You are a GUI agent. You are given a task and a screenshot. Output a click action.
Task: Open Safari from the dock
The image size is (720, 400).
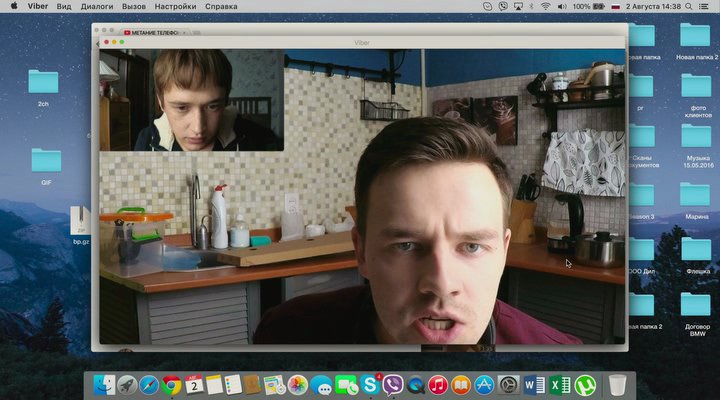point(149,384)
